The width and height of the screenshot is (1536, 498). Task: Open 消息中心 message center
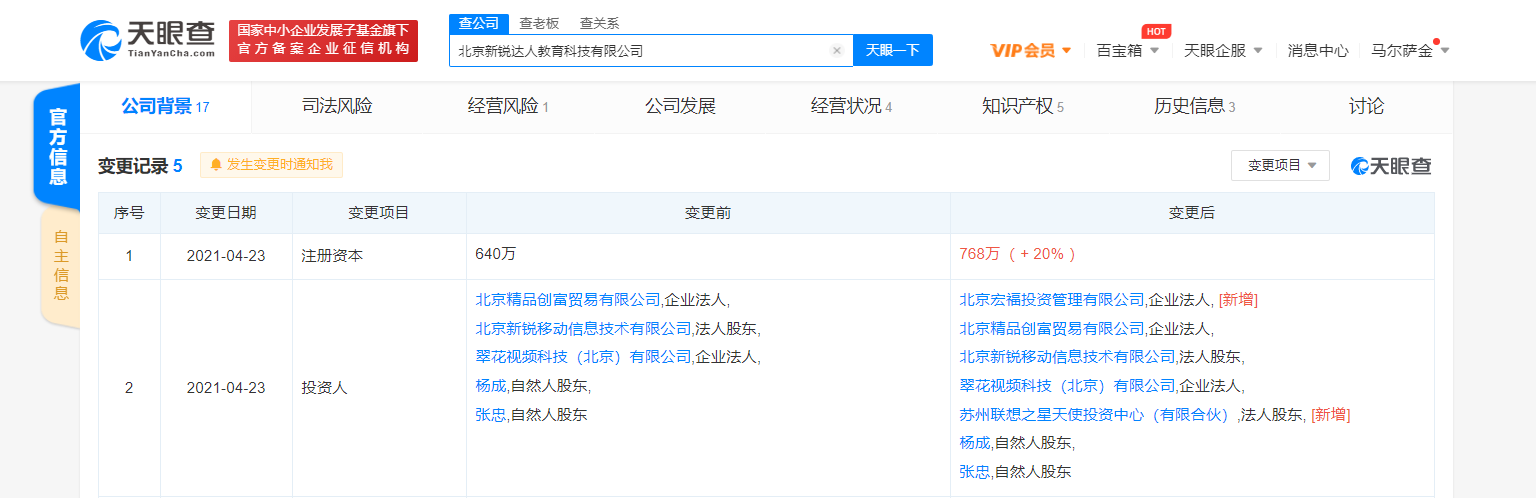[x=1318, y=50]
